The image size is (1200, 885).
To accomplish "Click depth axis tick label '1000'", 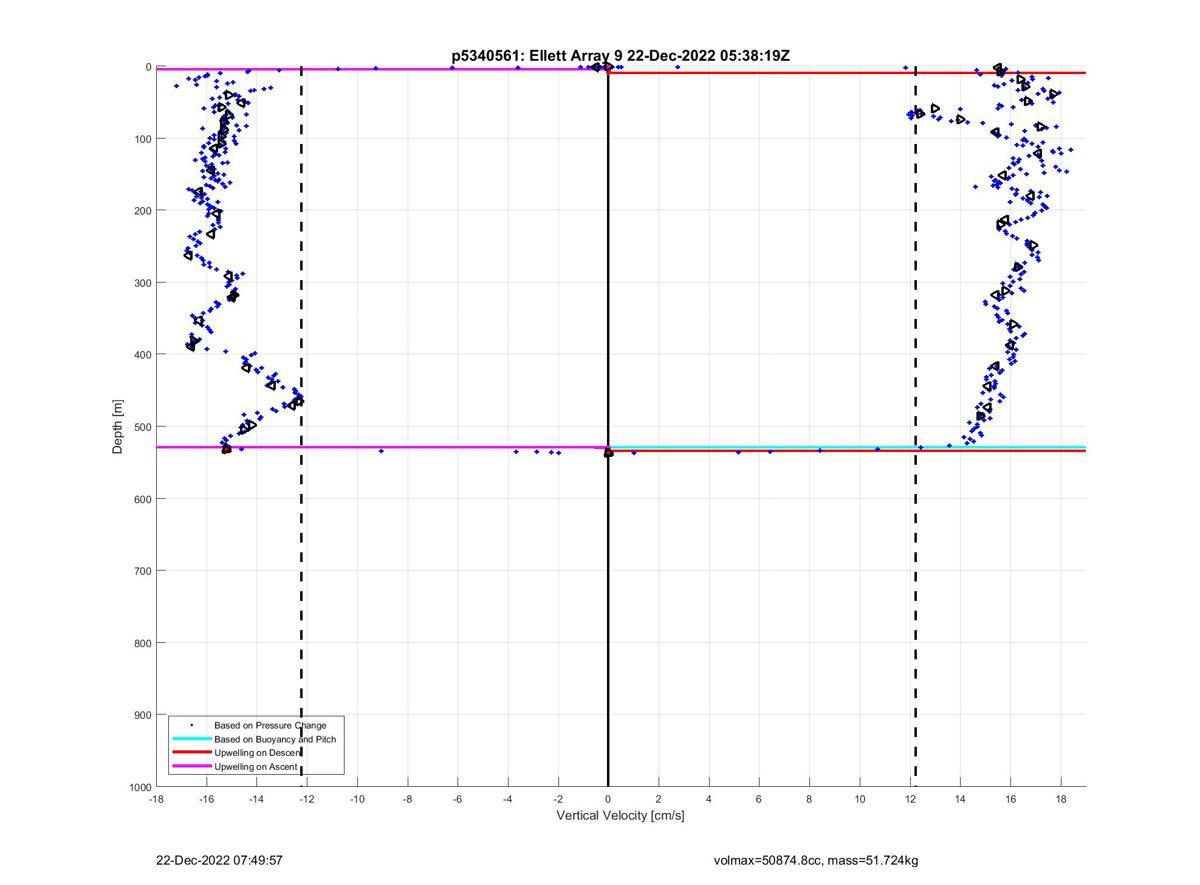I will (x=139, y=787).
